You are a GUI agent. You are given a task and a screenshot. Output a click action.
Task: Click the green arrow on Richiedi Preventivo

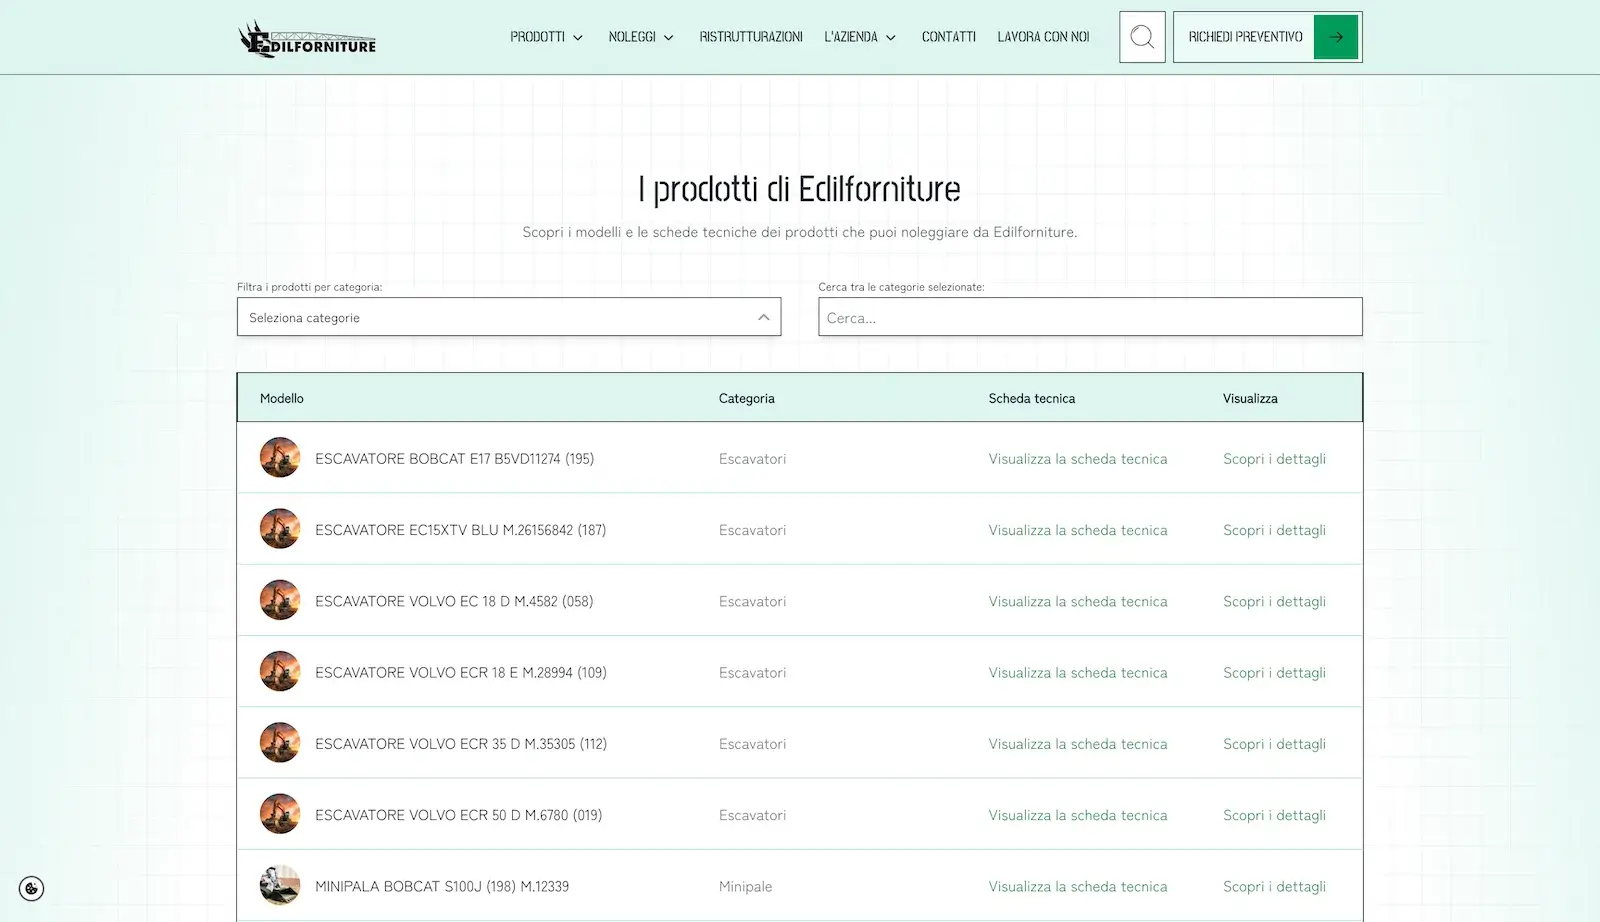tap(1336, 37)
